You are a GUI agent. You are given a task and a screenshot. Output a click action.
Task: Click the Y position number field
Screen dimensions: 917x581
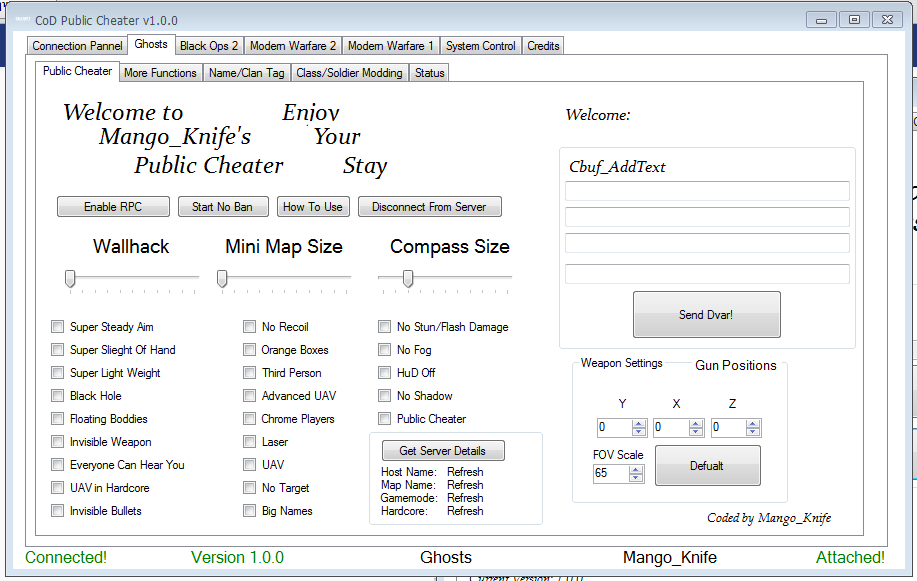pos(614,428)
